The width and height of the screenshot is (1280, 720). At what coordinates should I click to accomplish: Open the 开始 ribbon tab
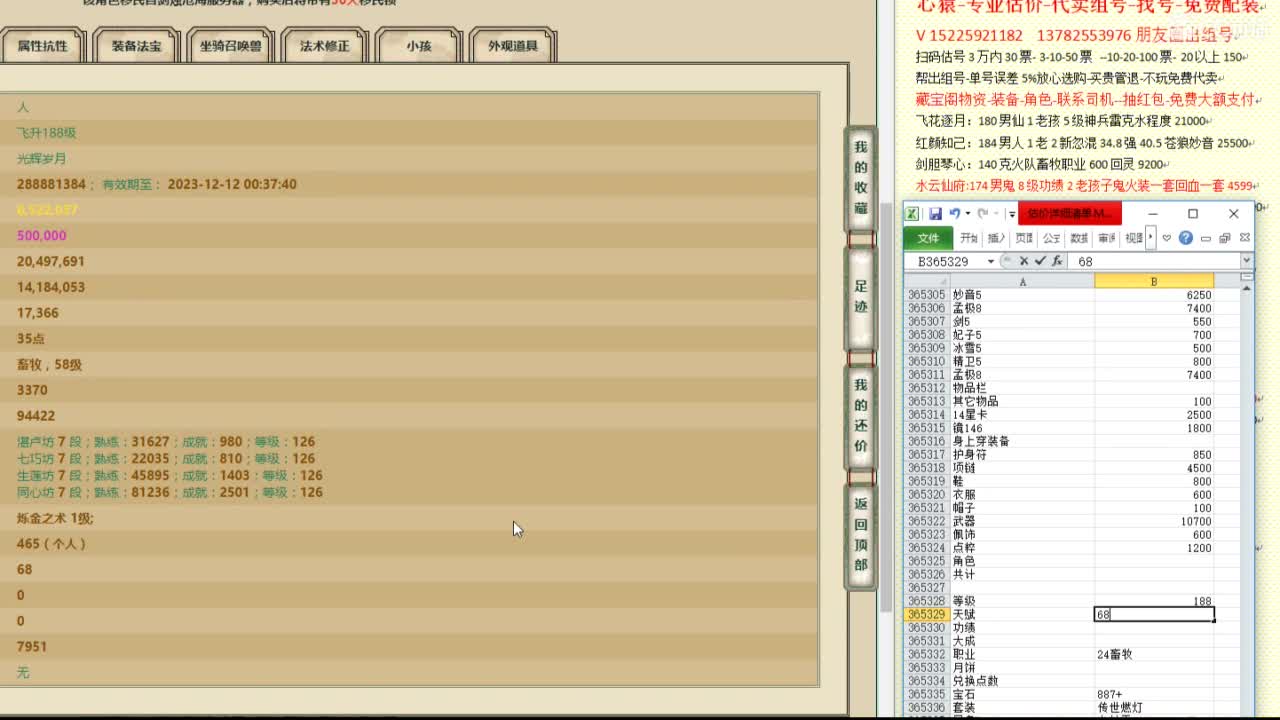click(969, 238)
